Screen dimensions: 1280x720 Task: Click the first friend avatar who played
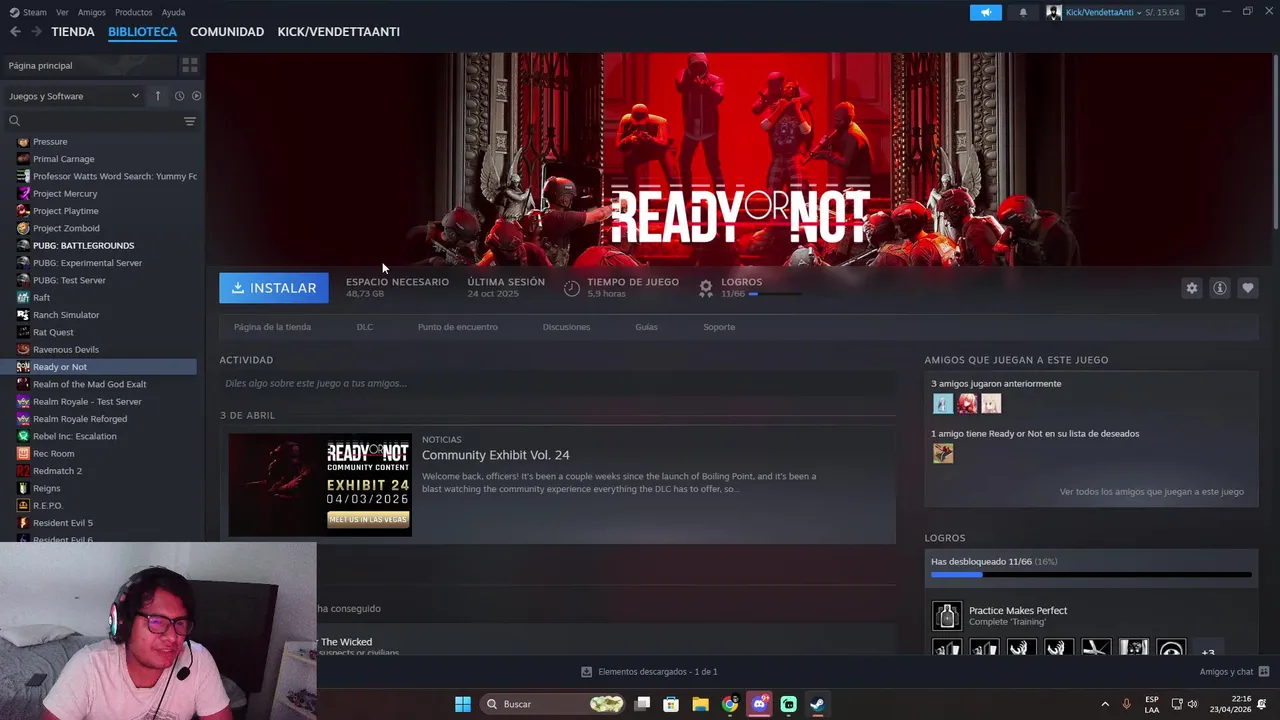coord(943,404)
